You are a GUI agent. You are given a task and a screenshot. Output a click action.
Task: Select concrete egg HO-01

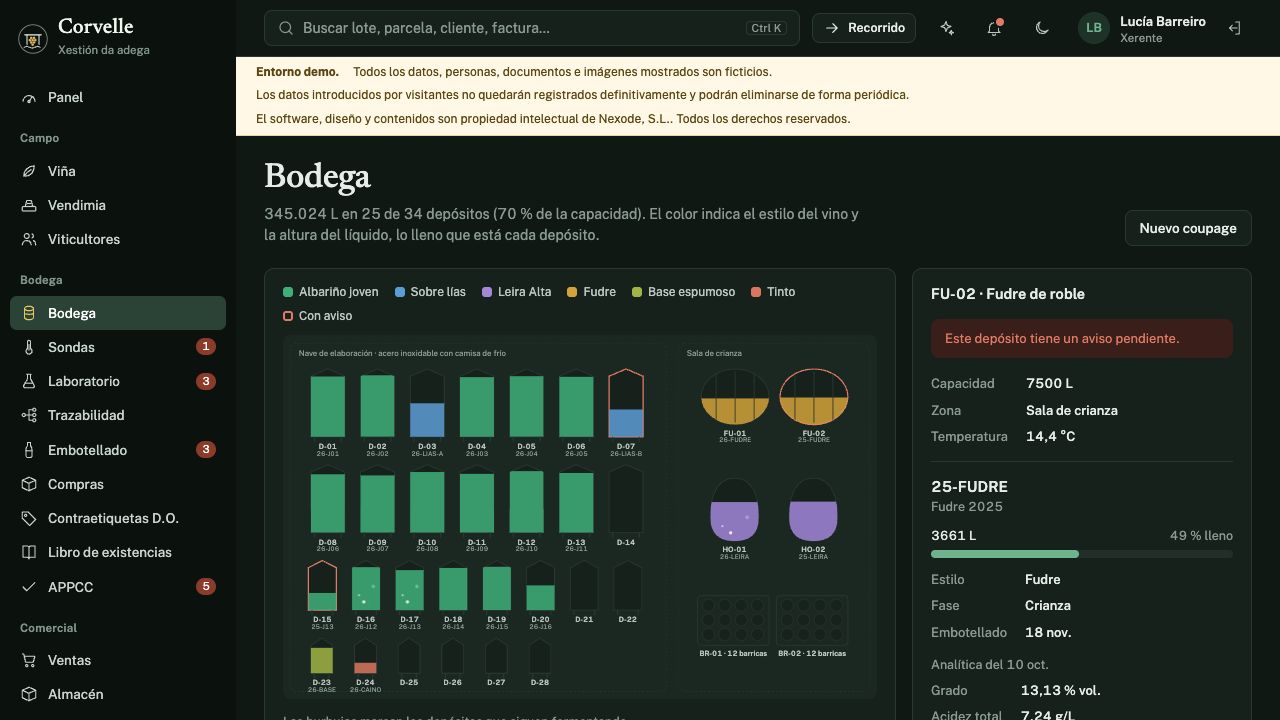[x=734, y=518]
